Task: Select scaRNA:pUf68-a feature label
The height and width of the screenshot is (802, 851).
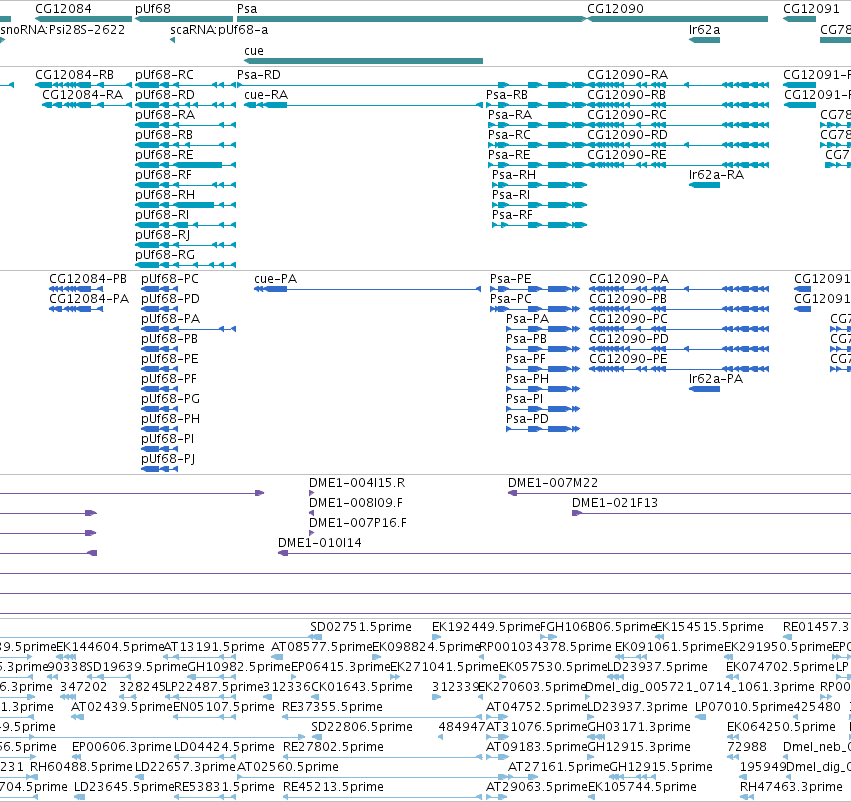Action: pos(219,29)
